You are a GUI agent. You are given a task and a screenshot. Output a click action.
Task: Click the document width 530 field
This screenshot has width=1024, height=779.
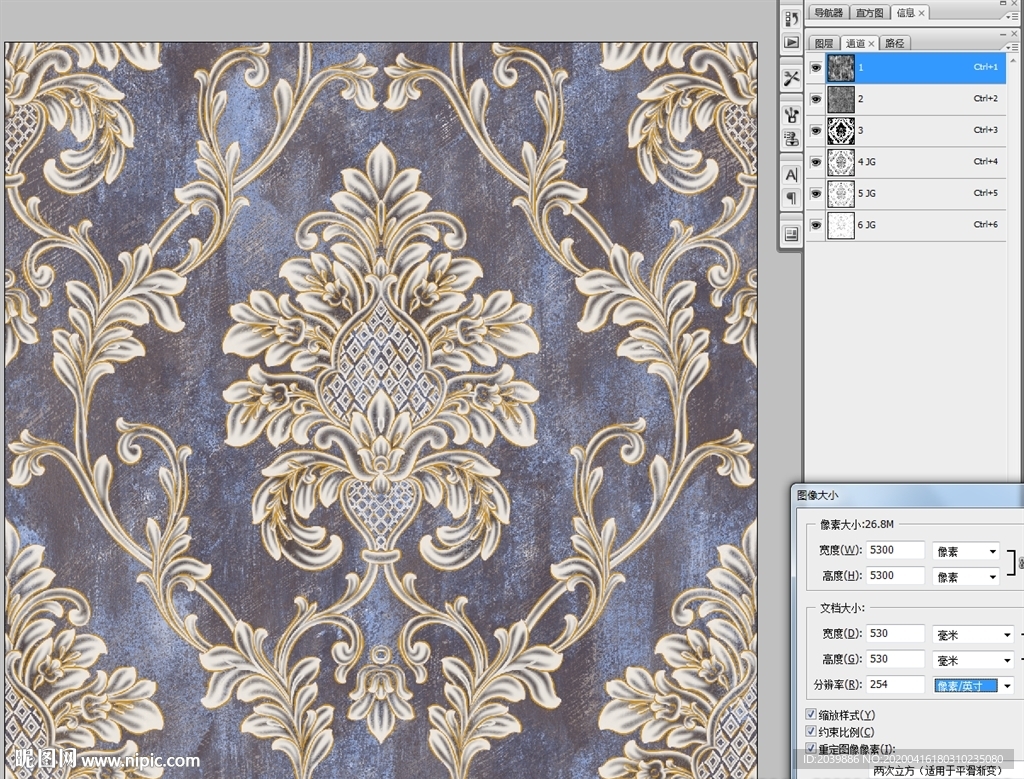click(895, 633)
